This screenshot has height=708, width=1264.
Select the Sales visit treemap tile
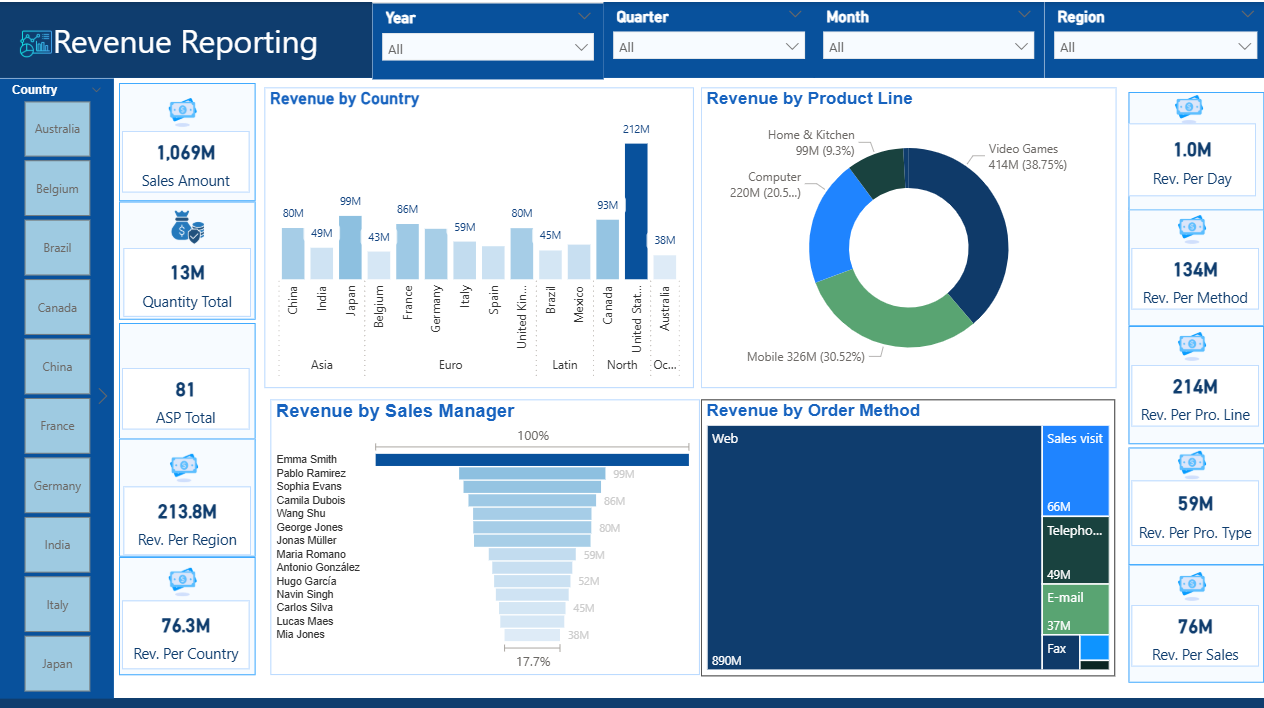tap(1075, 472)
